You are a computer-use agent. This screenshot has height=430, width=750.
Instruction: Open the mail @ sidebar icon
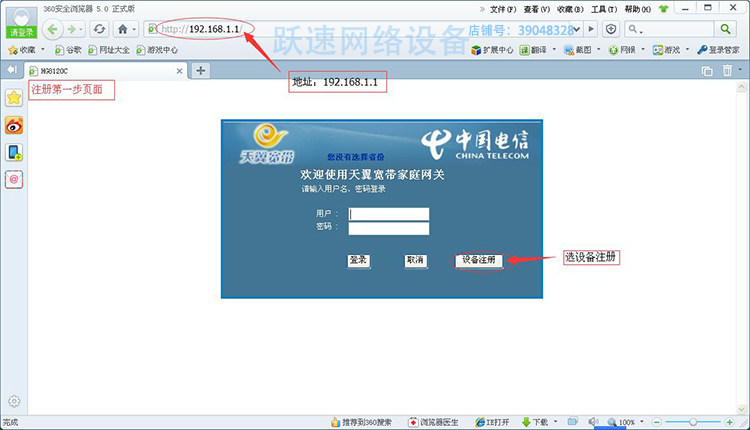(x=14, y=180)
